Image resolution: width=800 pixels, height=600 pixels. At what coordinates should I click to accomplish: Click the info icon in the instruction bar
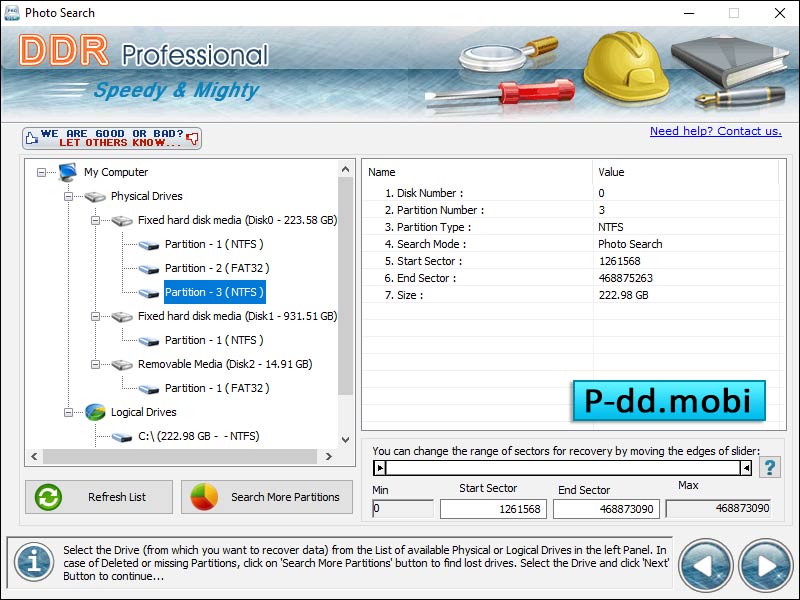point(33,562)
